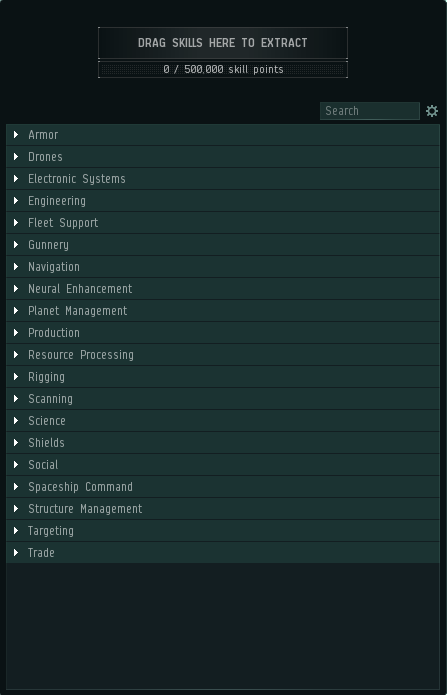Expand the Science group triangle
447x695 pixels.
[x=16, y=421]
